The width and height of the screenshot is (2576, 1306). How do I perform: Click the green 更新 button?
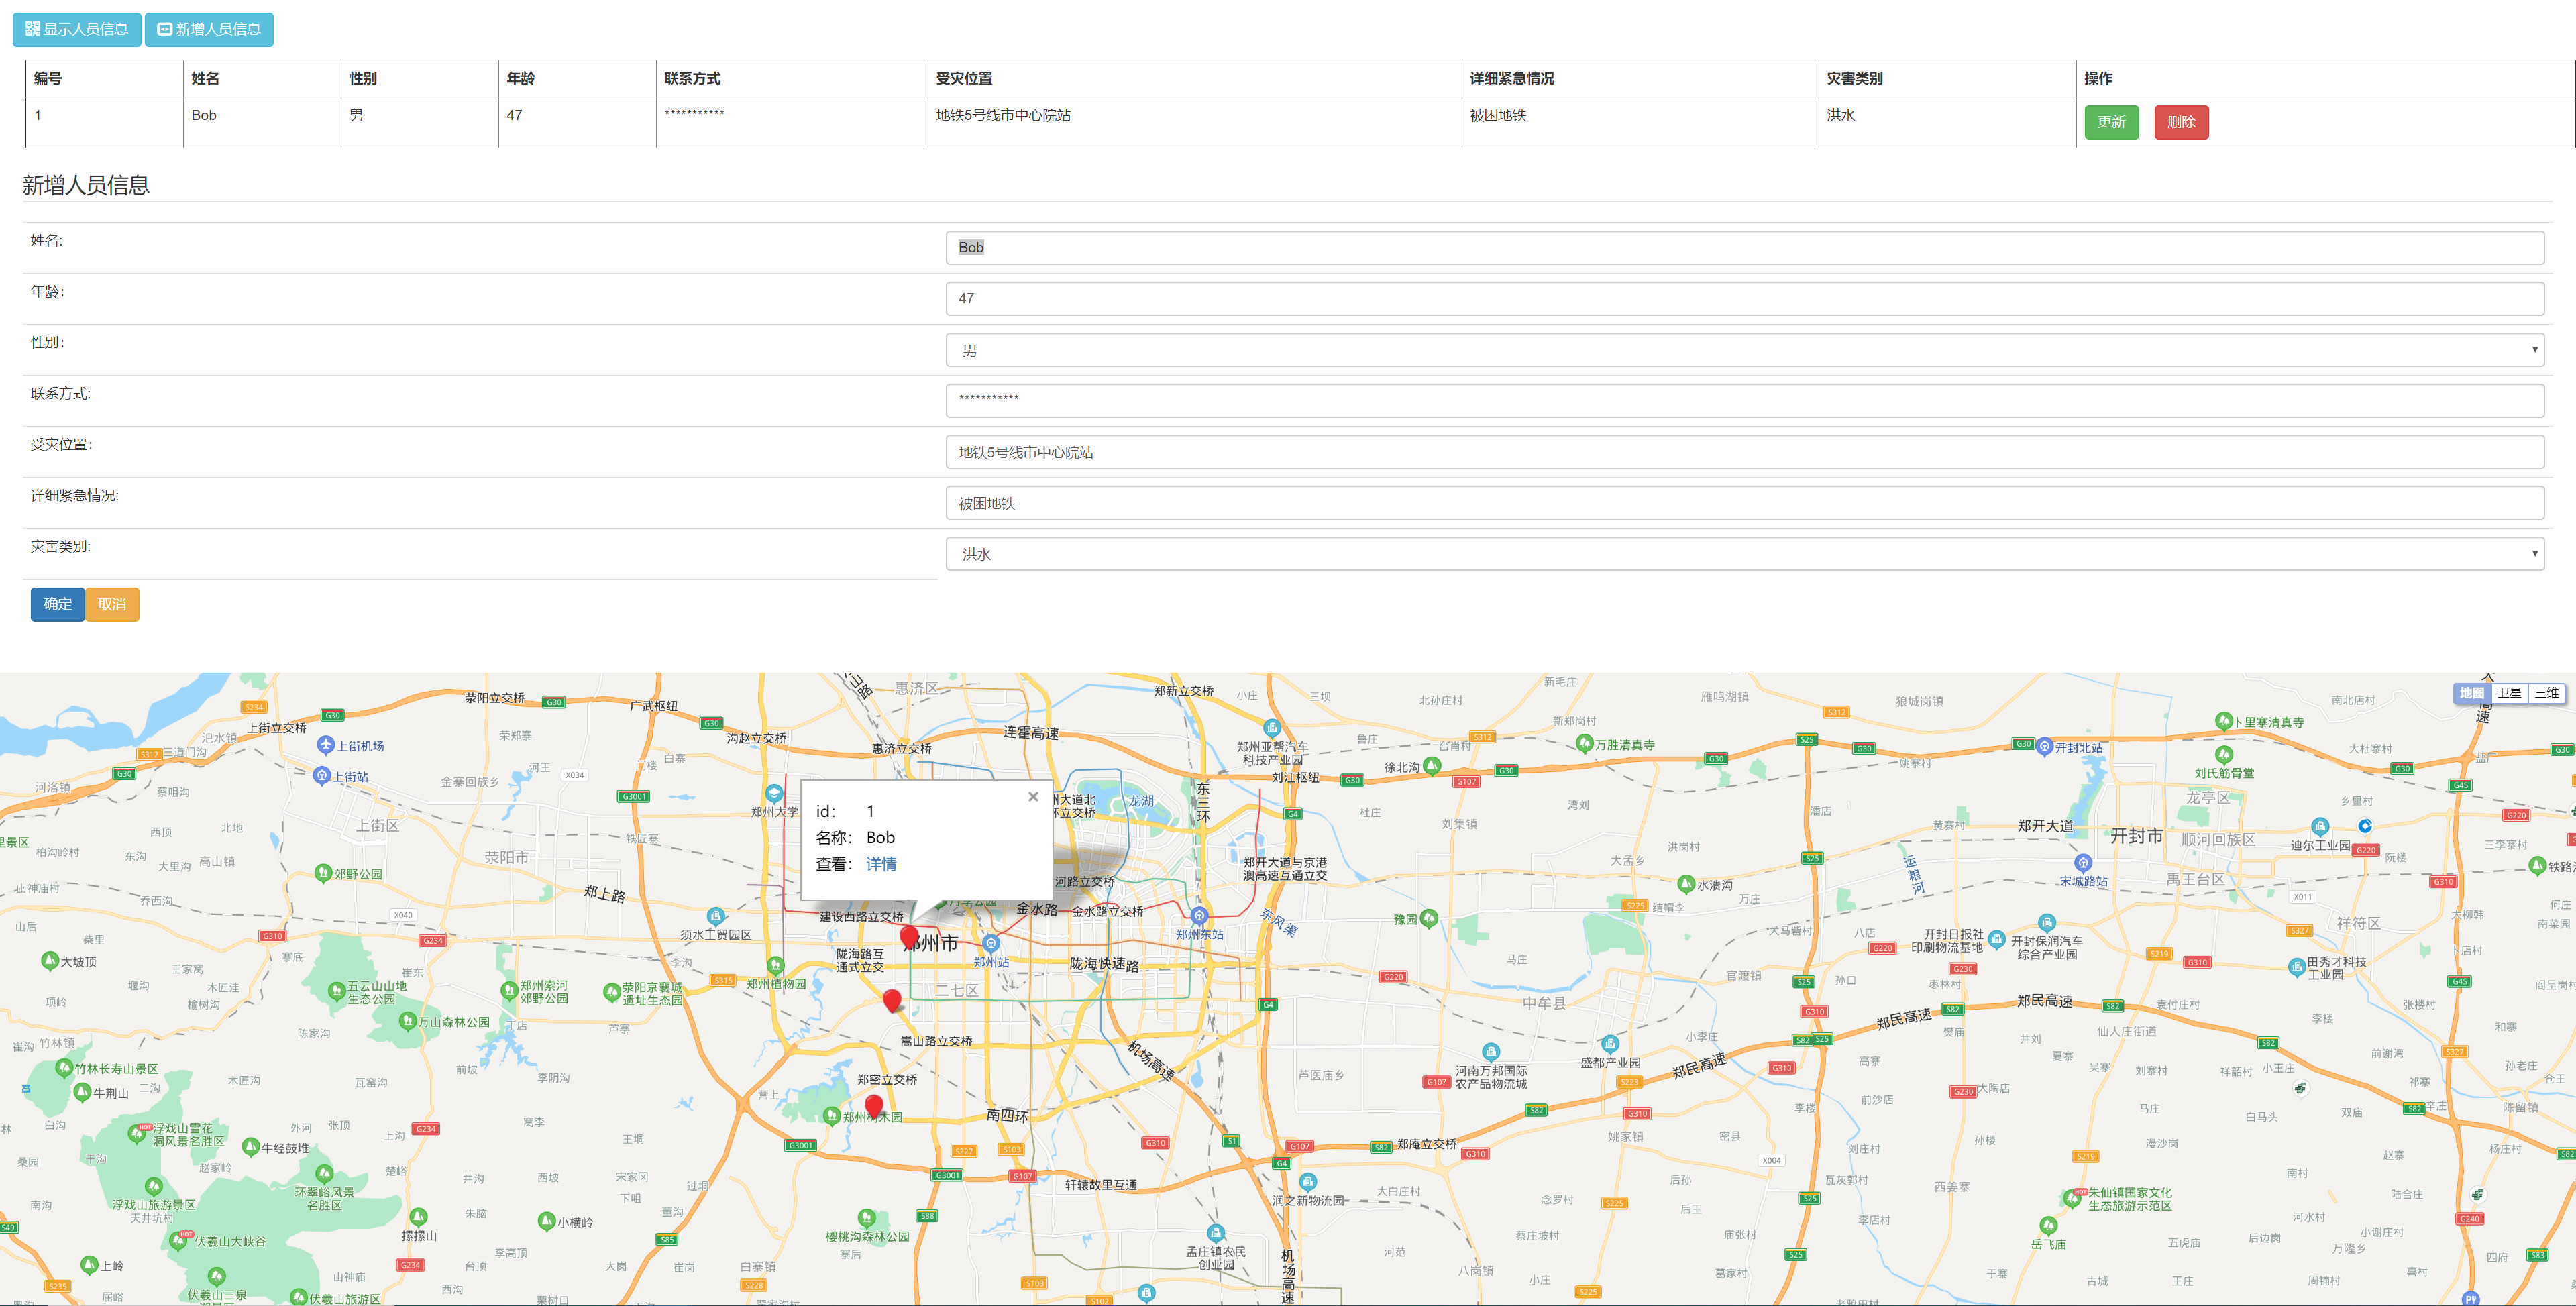click(2111, 122)
